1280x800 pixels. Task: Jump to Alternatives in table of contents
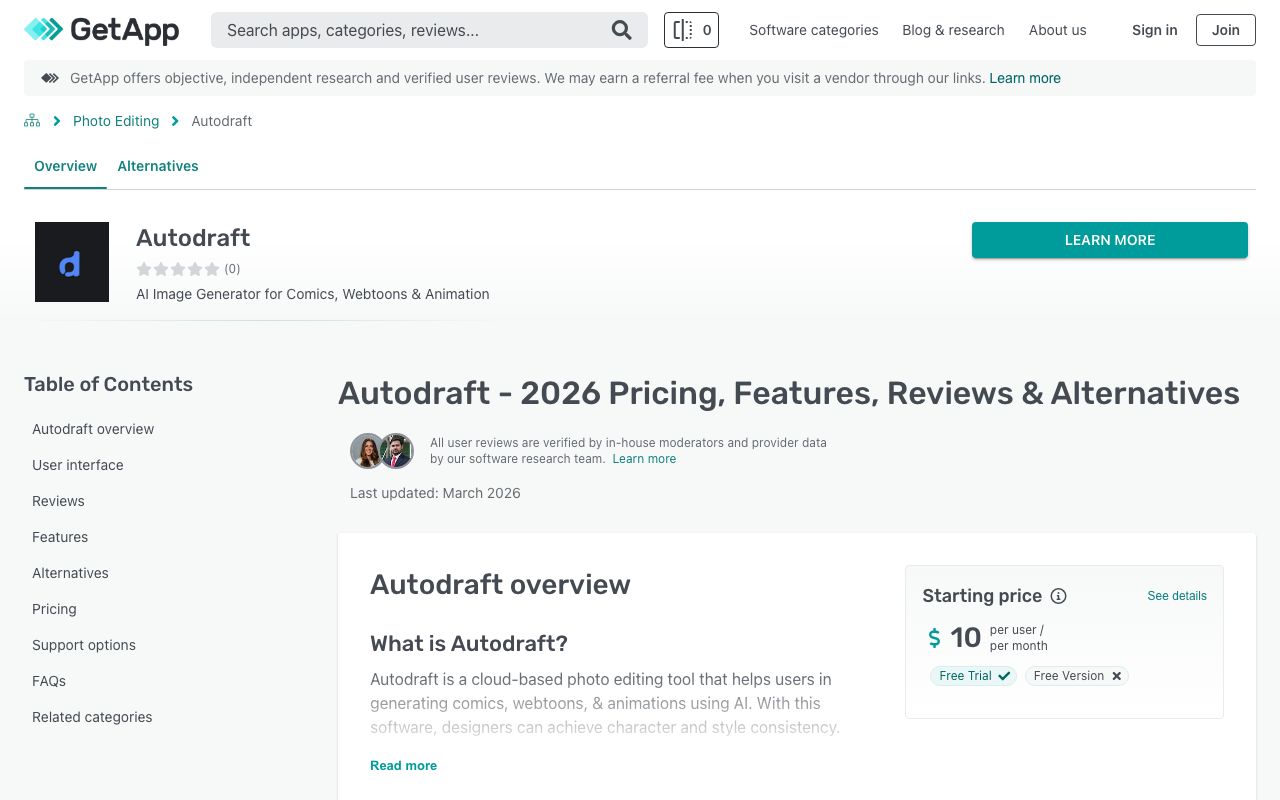(70, 573)
